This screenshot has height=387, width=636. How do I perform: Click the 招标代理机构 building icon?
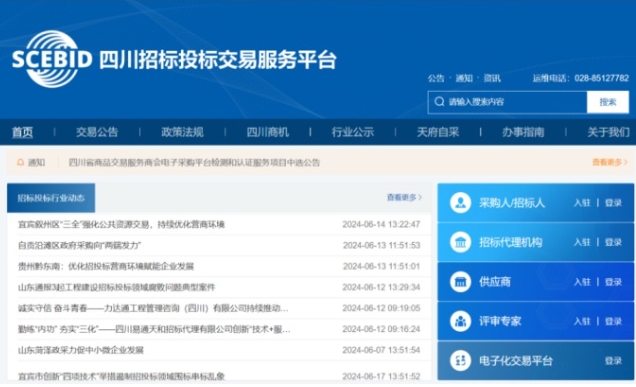point(460,242)
